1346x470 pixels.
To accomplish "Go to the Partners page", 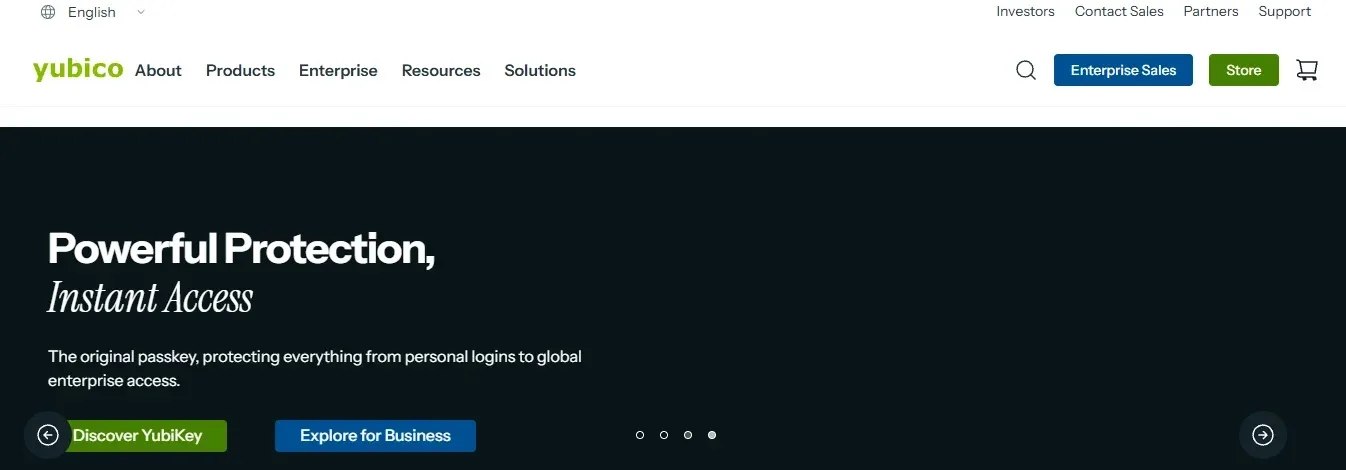I will pos(1211,11).
